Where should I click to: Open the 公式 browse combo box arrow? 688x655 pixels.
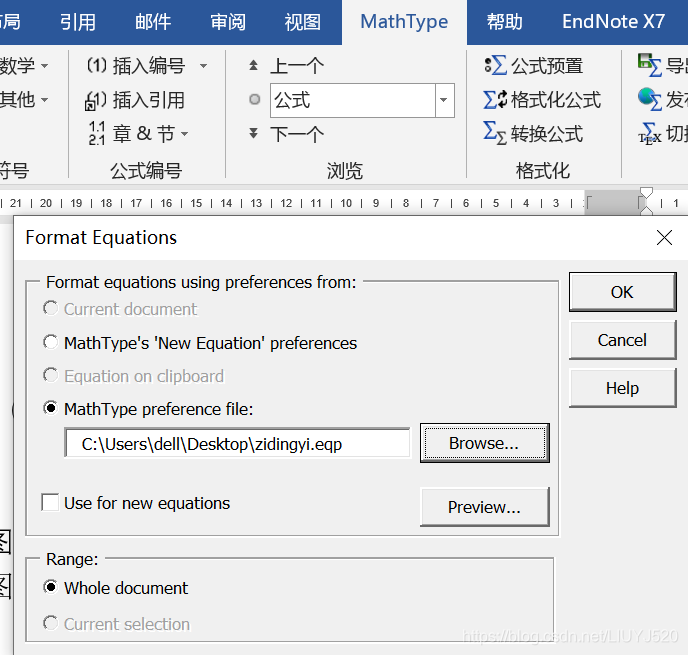[444, 100]
